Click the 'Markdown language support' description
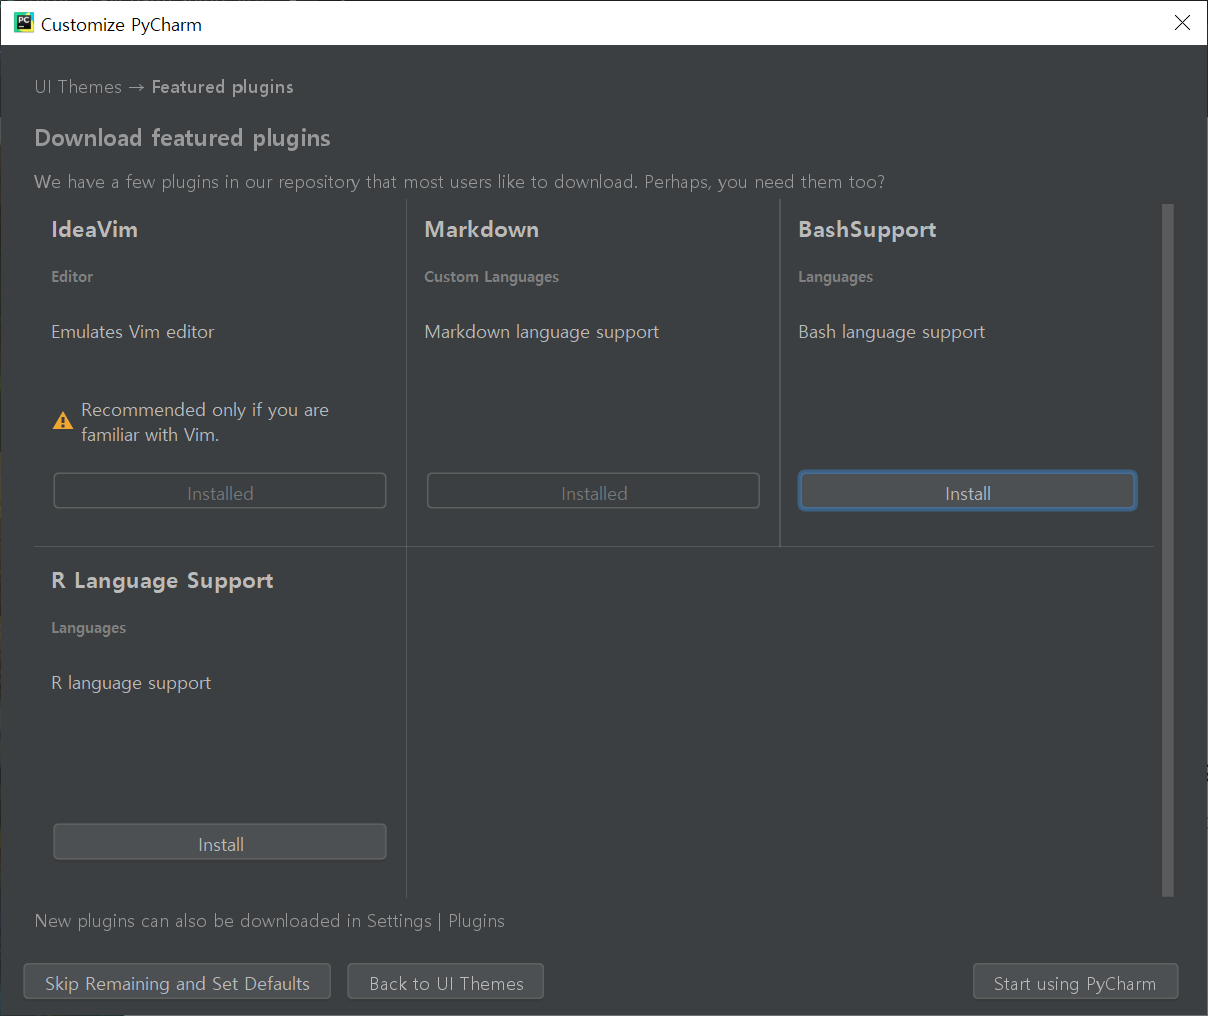This screenshot has width=1208, height=1016. pos(542,332)
